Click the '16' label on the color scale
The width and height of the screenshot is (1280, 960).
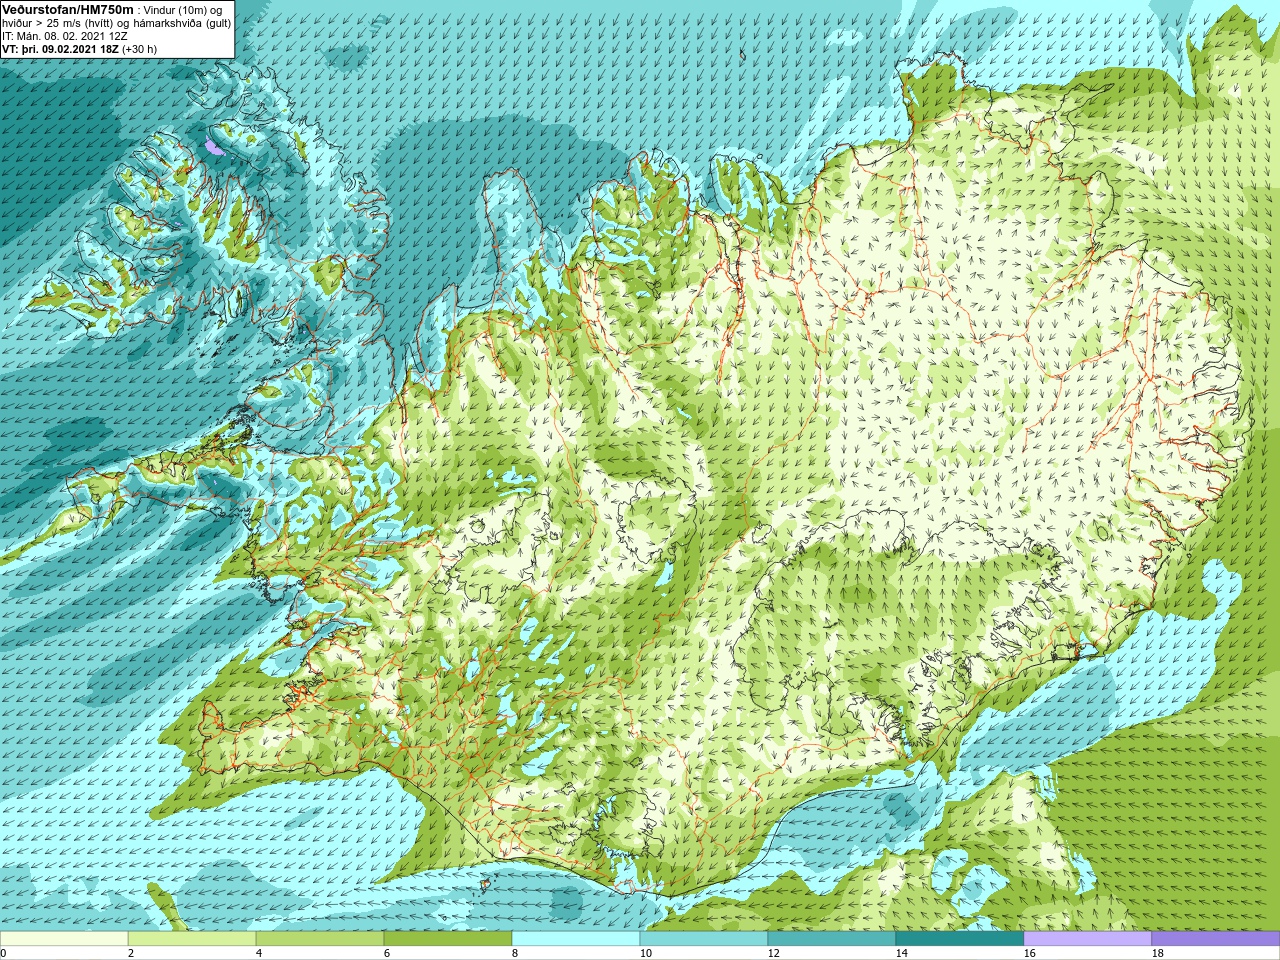click(1029, 953)
